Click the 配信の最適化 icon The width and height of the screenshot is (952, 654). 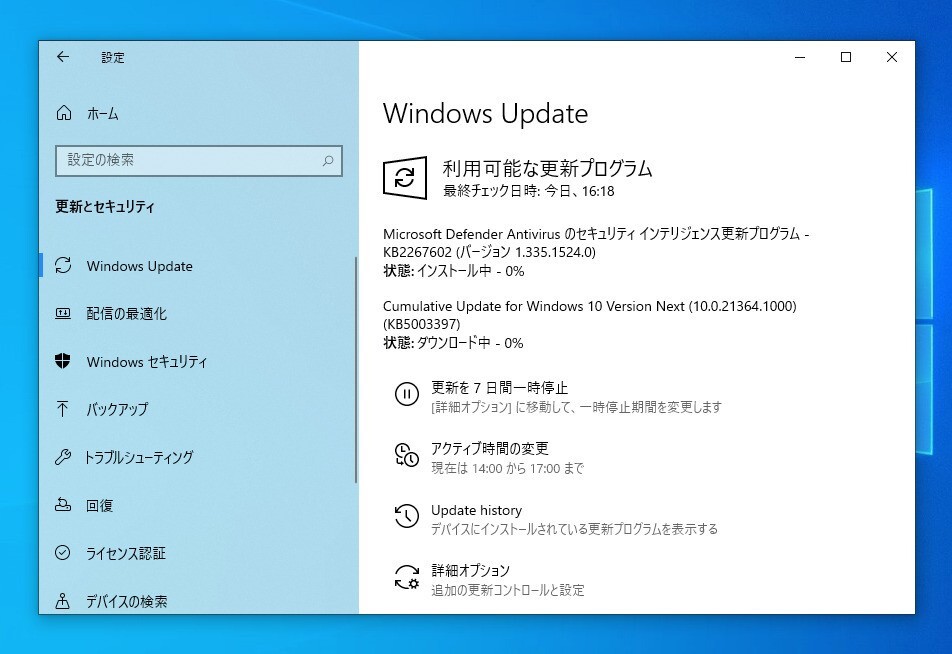(63, 313)
